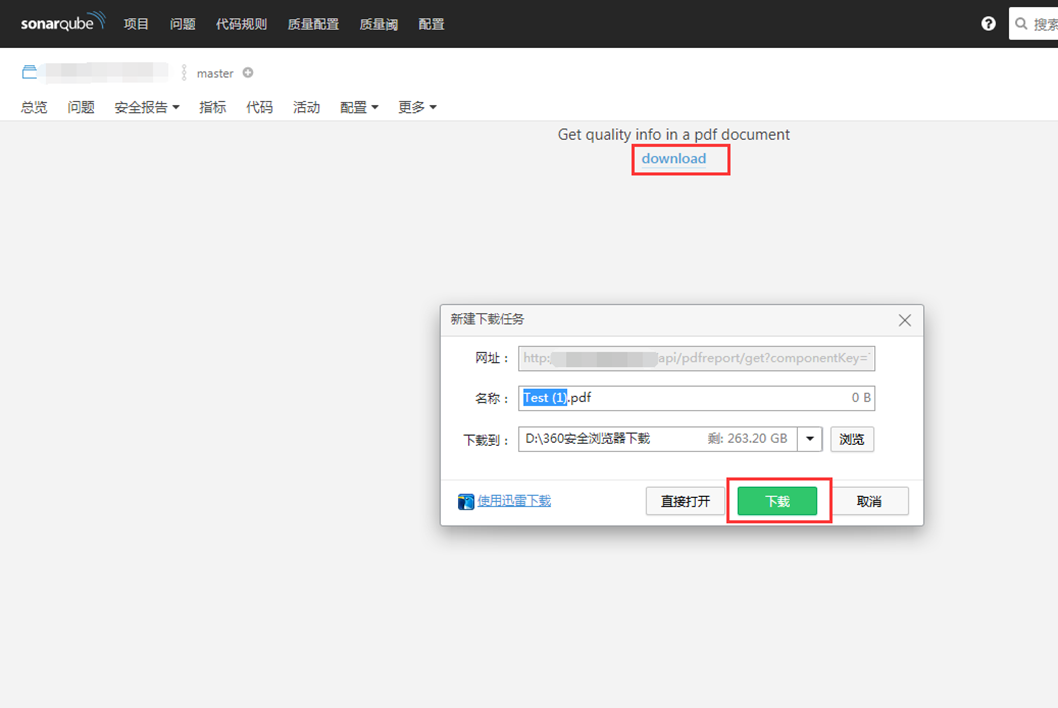Click the Thunder download icon
This screenshot has width=1058, height=708.
click(466, 501)
